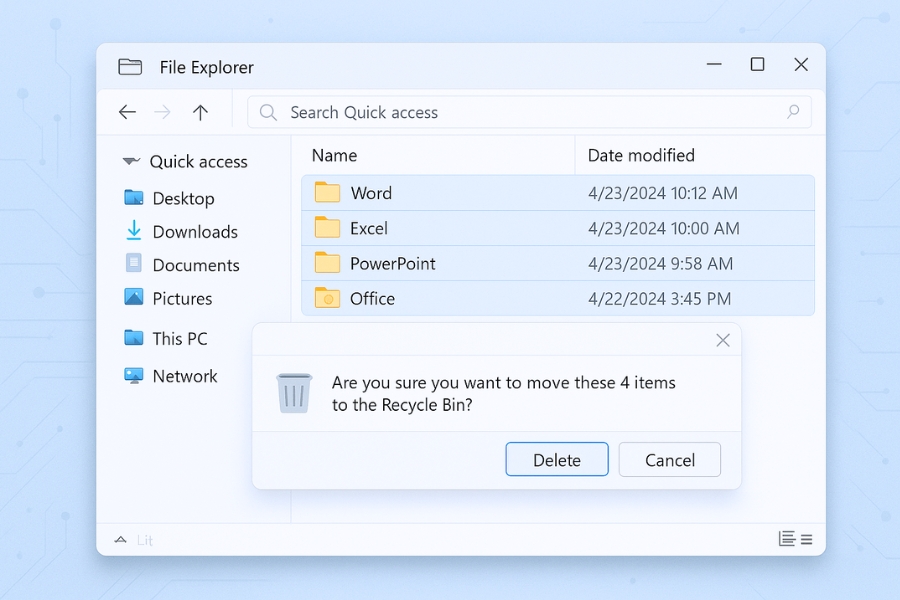The image size is (900, 600).
Task: Click the back navigation arrow
Action: click(x=127, y=112)
